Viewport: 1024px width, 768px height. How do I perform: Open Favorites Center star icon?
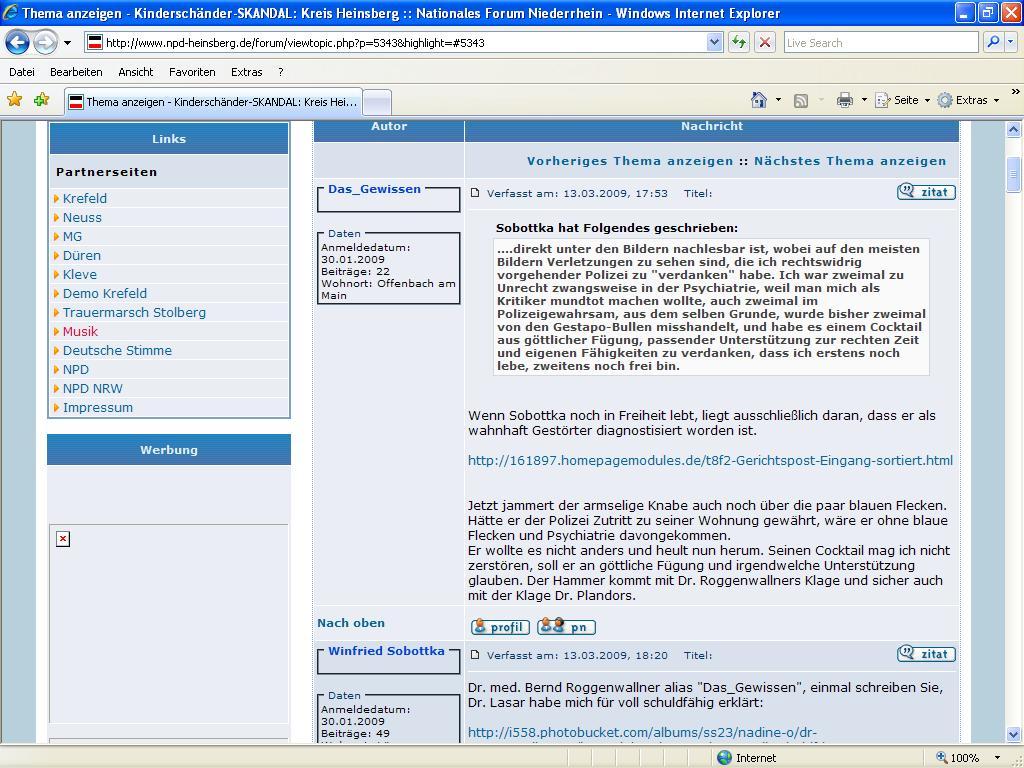(x=14, y=100)
